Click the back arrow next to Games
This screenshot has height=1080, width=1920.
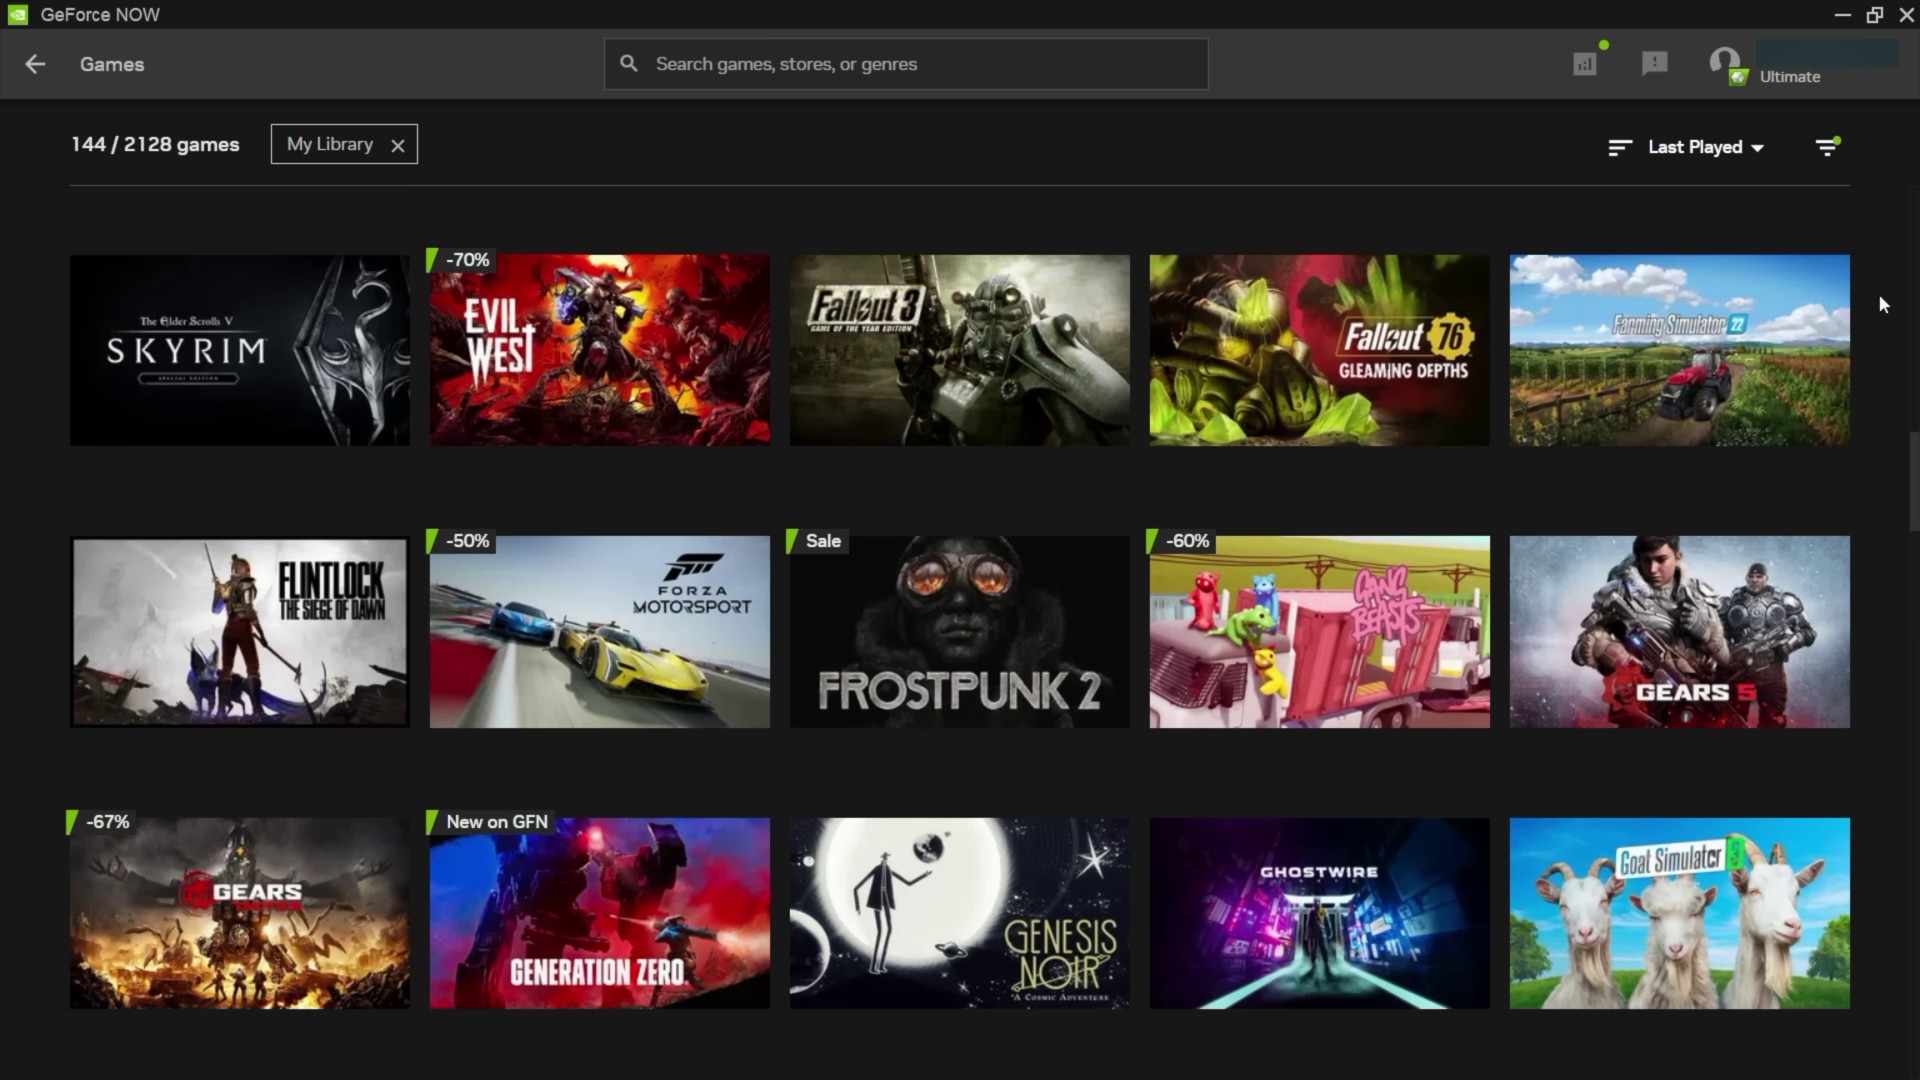(34, 64)
